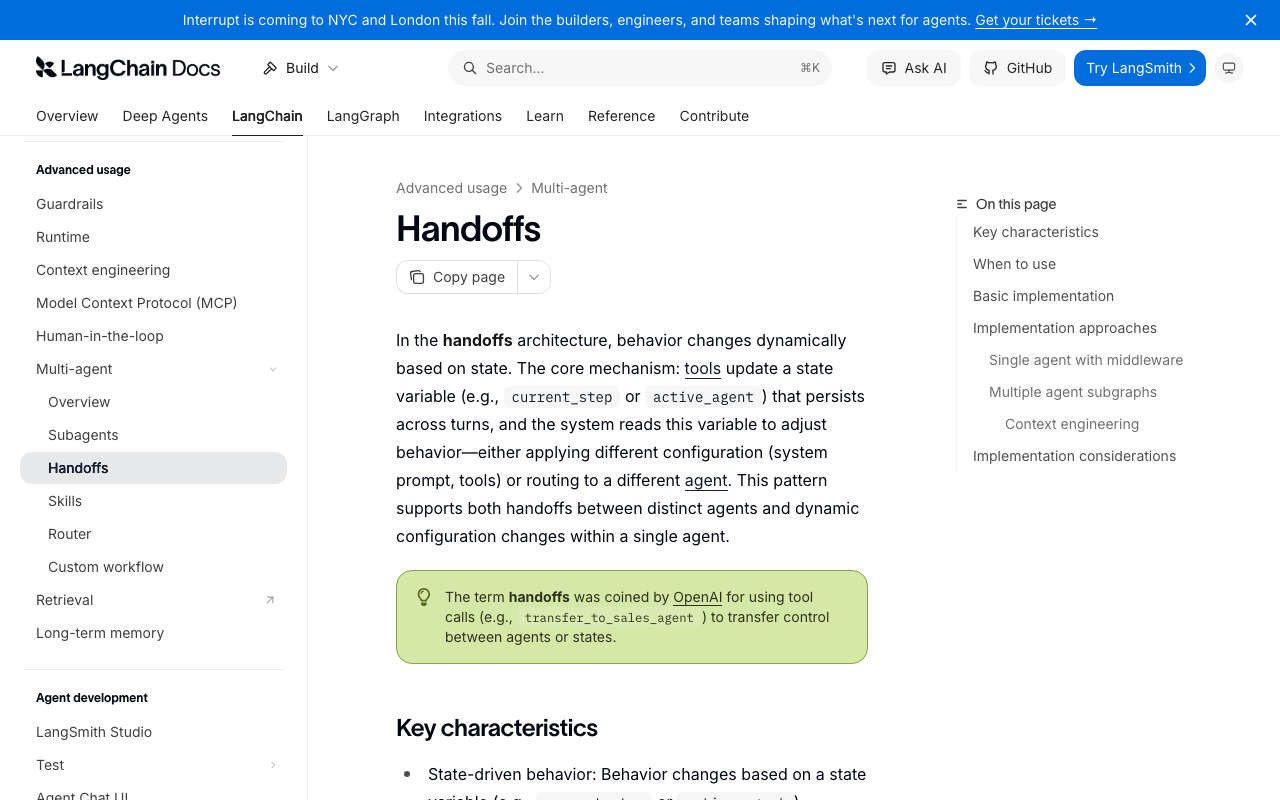Jump to Key characteristics in table of contents
The image size is (1280, 800).
[1036, 232]
